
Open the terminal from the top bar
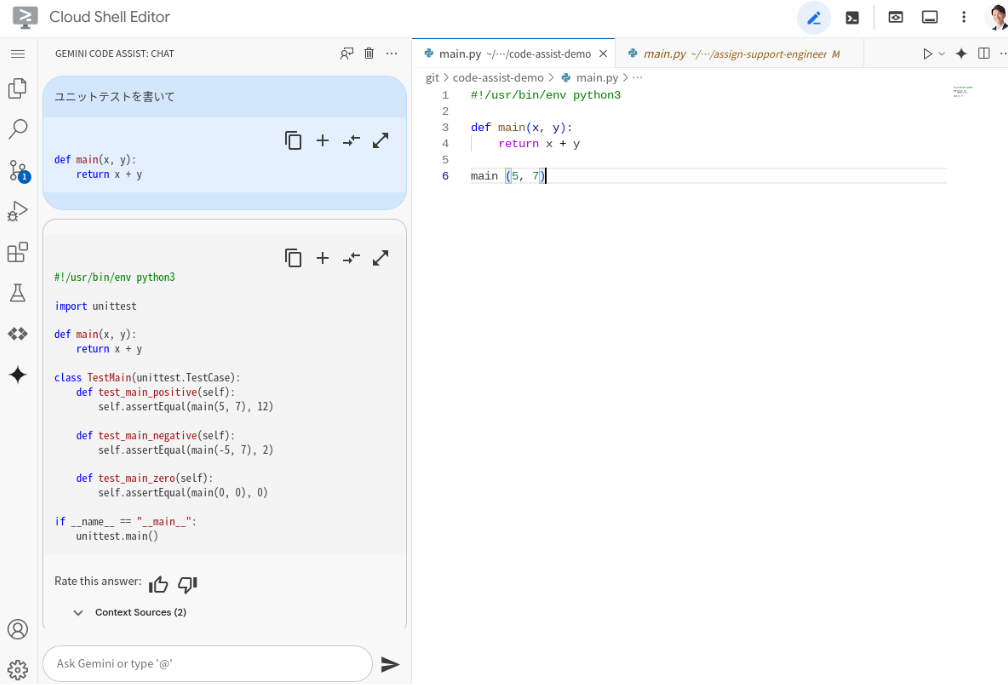(x=852, y=18)
